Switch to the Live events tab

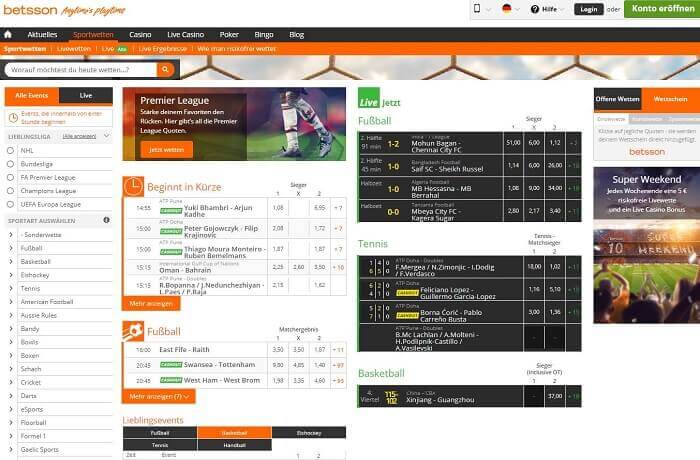coord(86,96)
